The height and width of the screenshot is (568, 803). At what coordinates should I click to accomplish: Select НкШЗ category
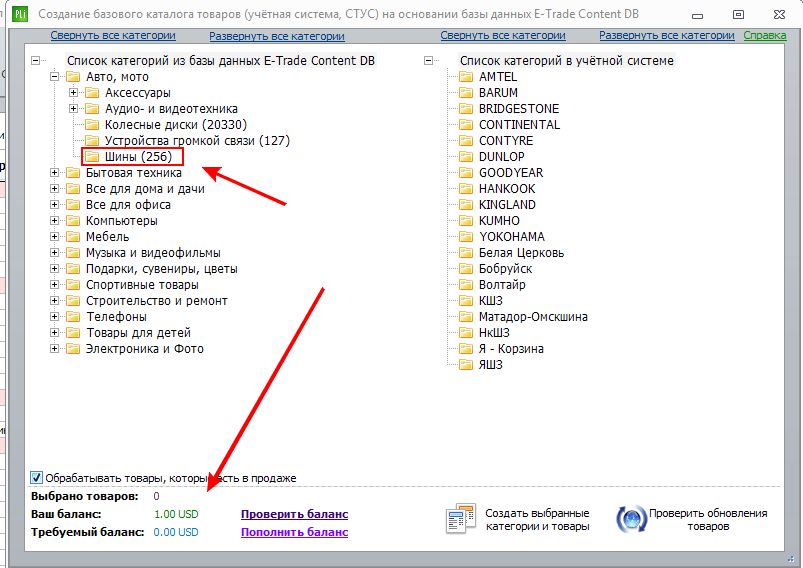click(x=494, y=332)
